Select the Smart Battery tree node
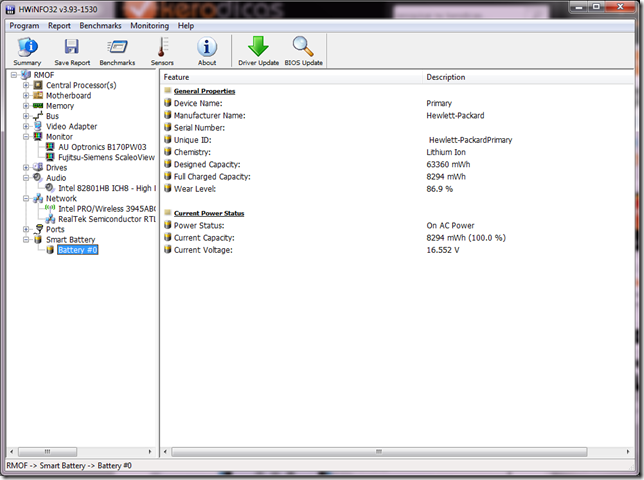Screen dimensions: 644x480 (70, 239)
